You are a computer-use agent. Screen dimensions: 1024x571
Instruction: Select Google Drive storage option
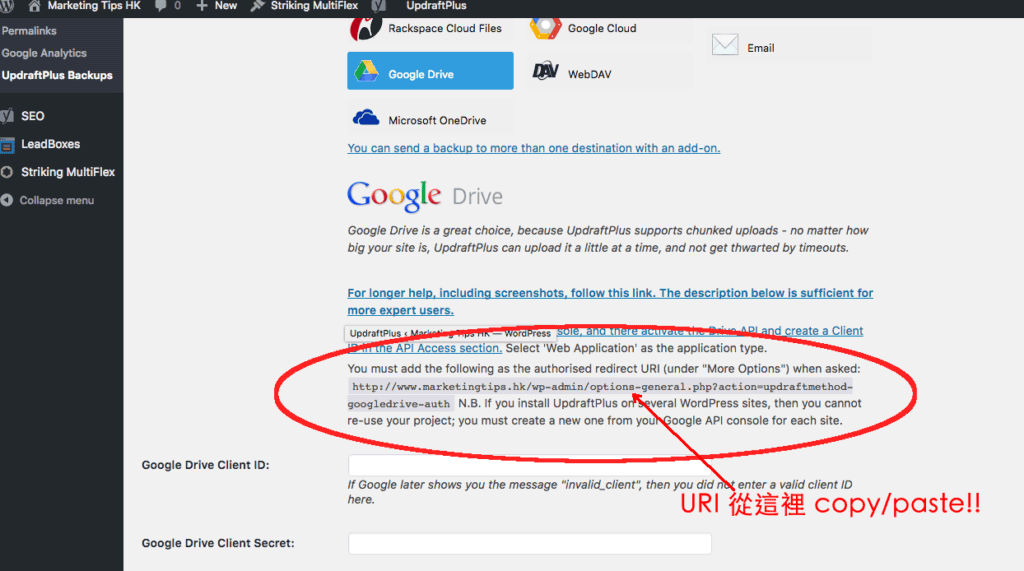pyautogui.click(x=430, y=71)
